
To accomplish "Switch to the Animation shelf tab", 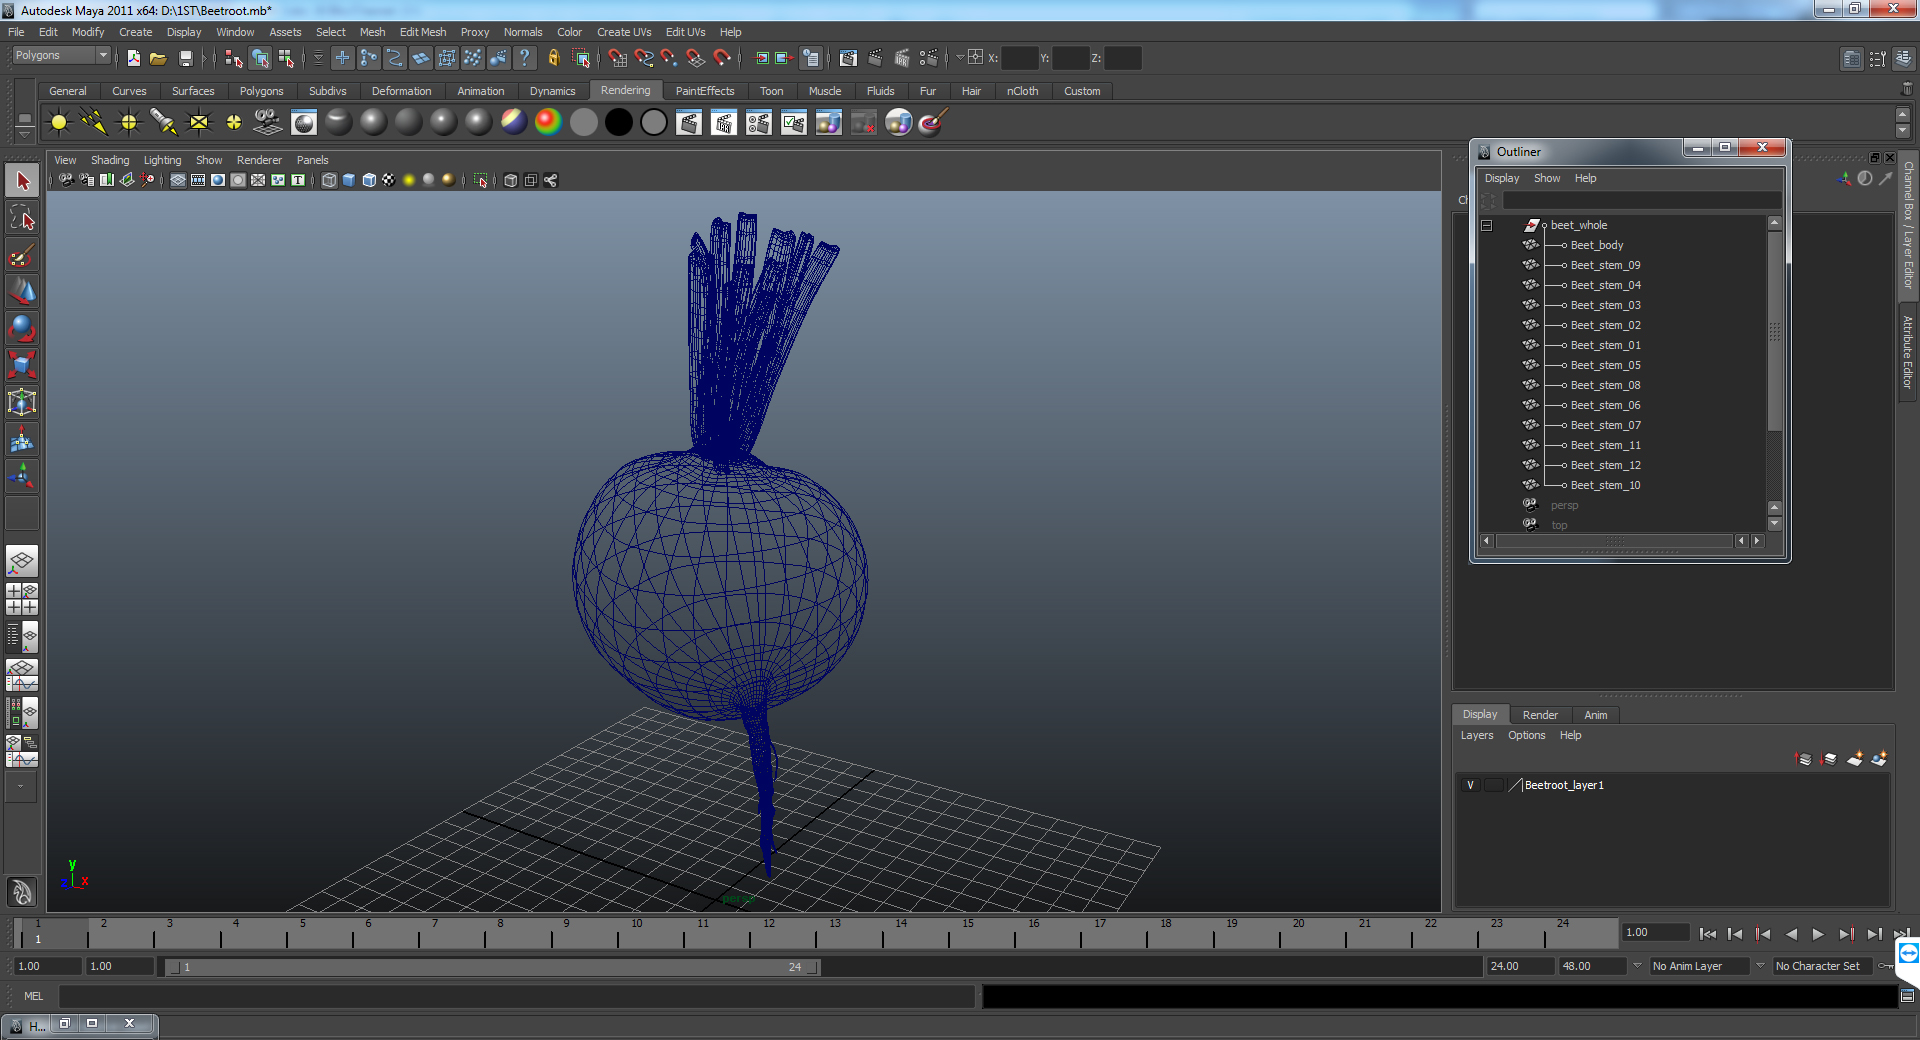I will (x=481, y=91).
